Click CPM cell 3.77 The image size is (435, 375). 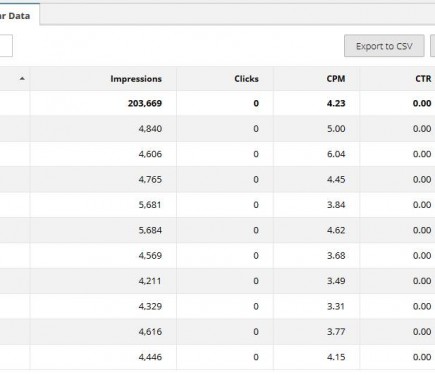[x=336, y=332]
